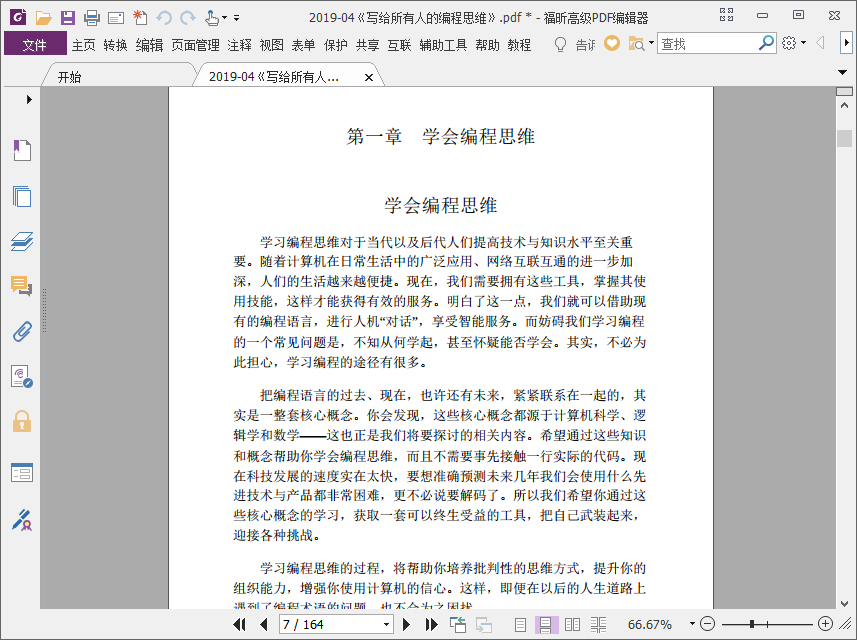Viewport: 857px width, 640px height.
Task: Zoom out with the minus button
Action: tap(707, 624)
